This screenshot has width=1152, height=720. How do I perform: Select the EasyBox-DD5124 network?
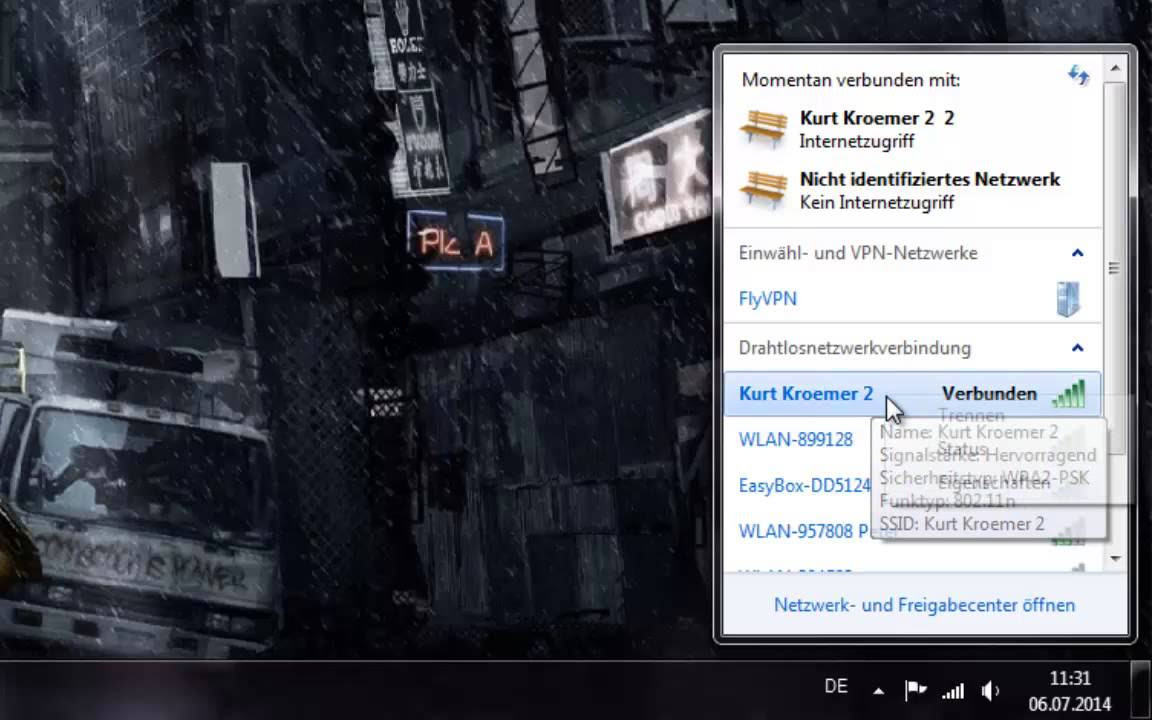click(x=804, y=486)
